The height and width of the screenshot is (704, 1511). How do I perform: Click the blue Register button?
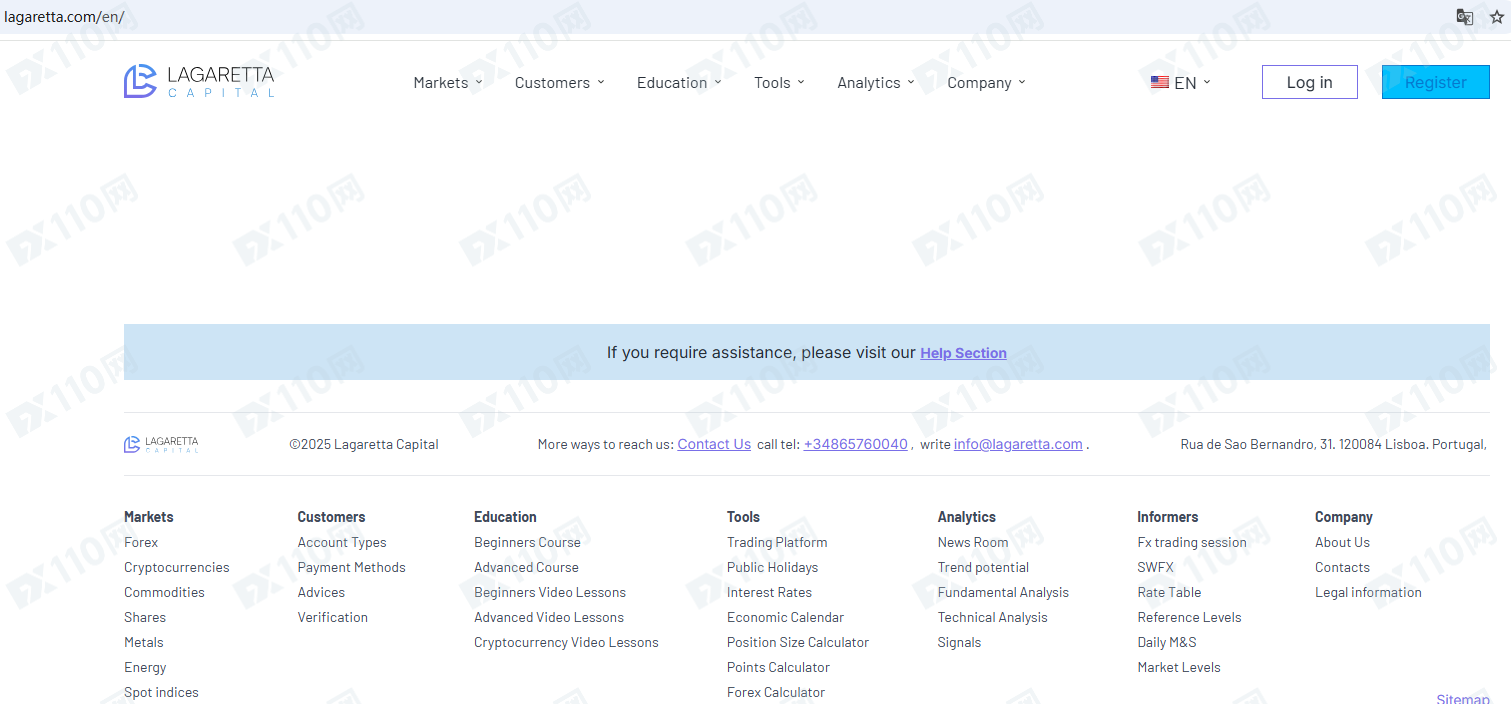1435,82
